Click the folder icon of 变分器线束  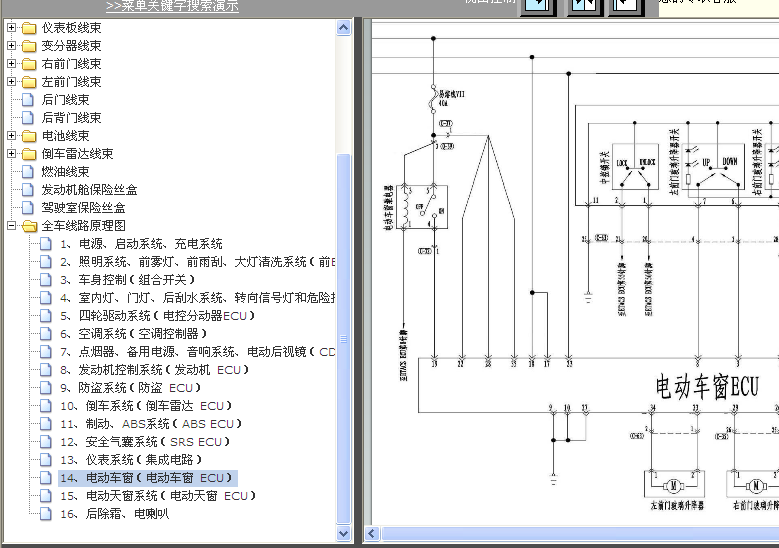click(x=29, y=46)
